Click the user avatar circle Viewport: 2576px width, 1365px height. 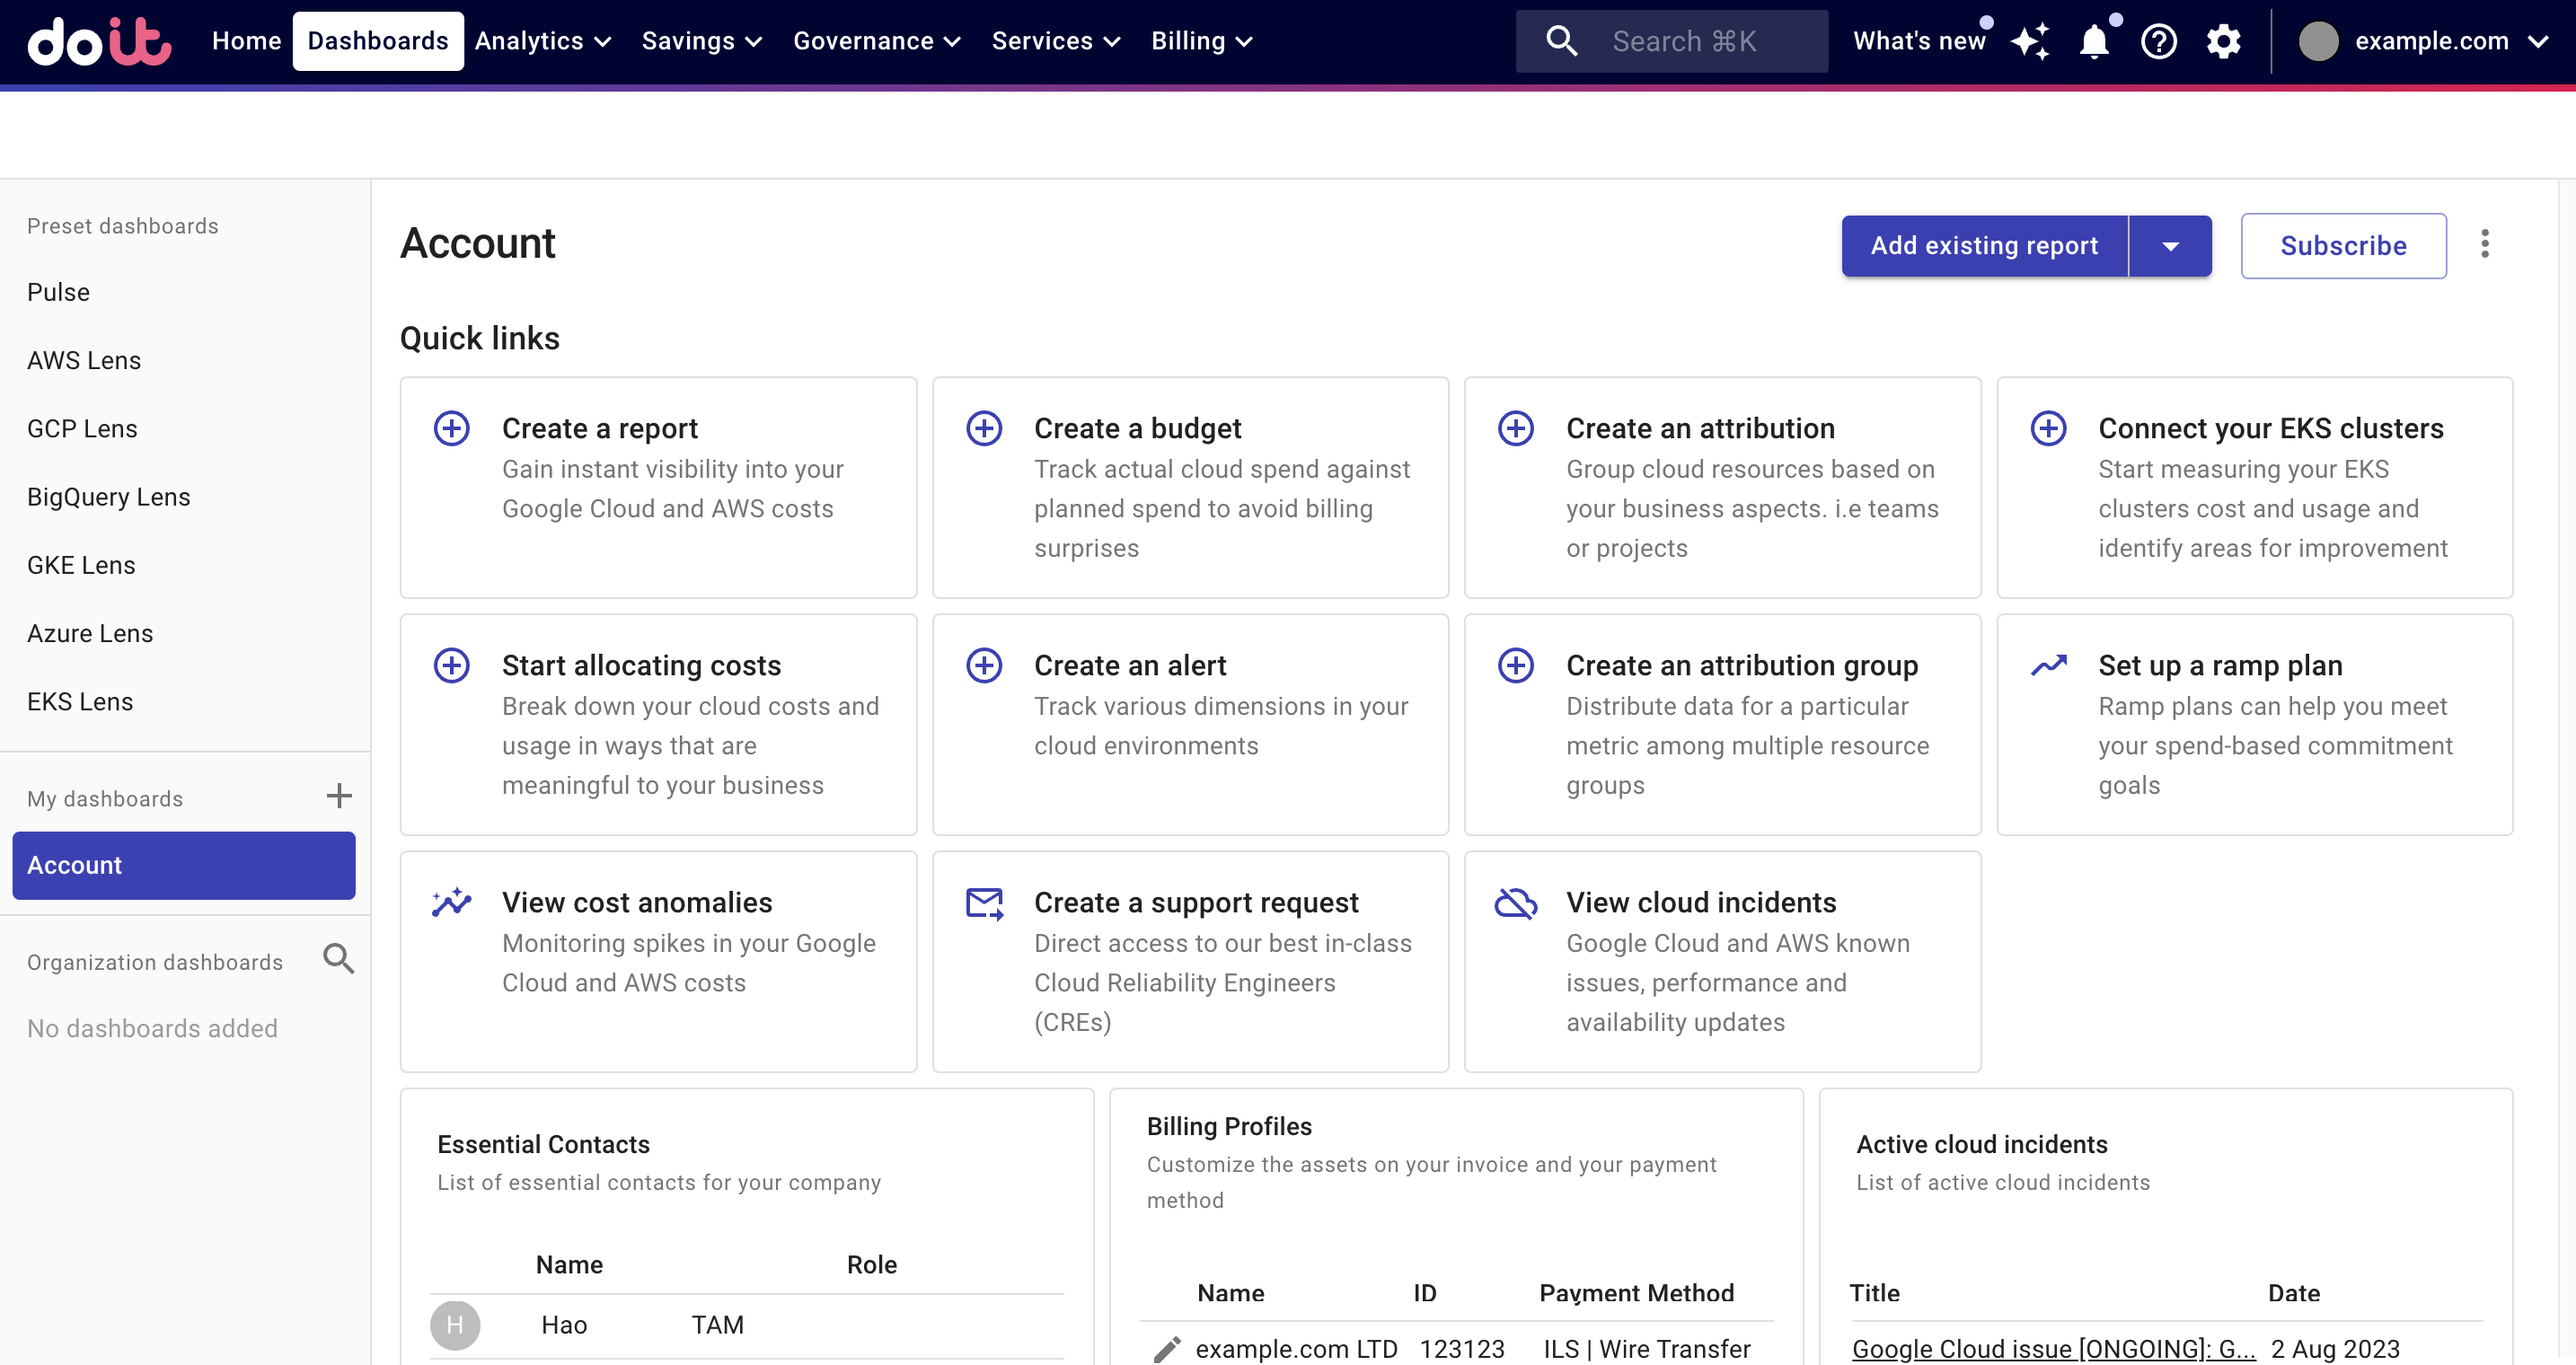[x=2318, y=41]
